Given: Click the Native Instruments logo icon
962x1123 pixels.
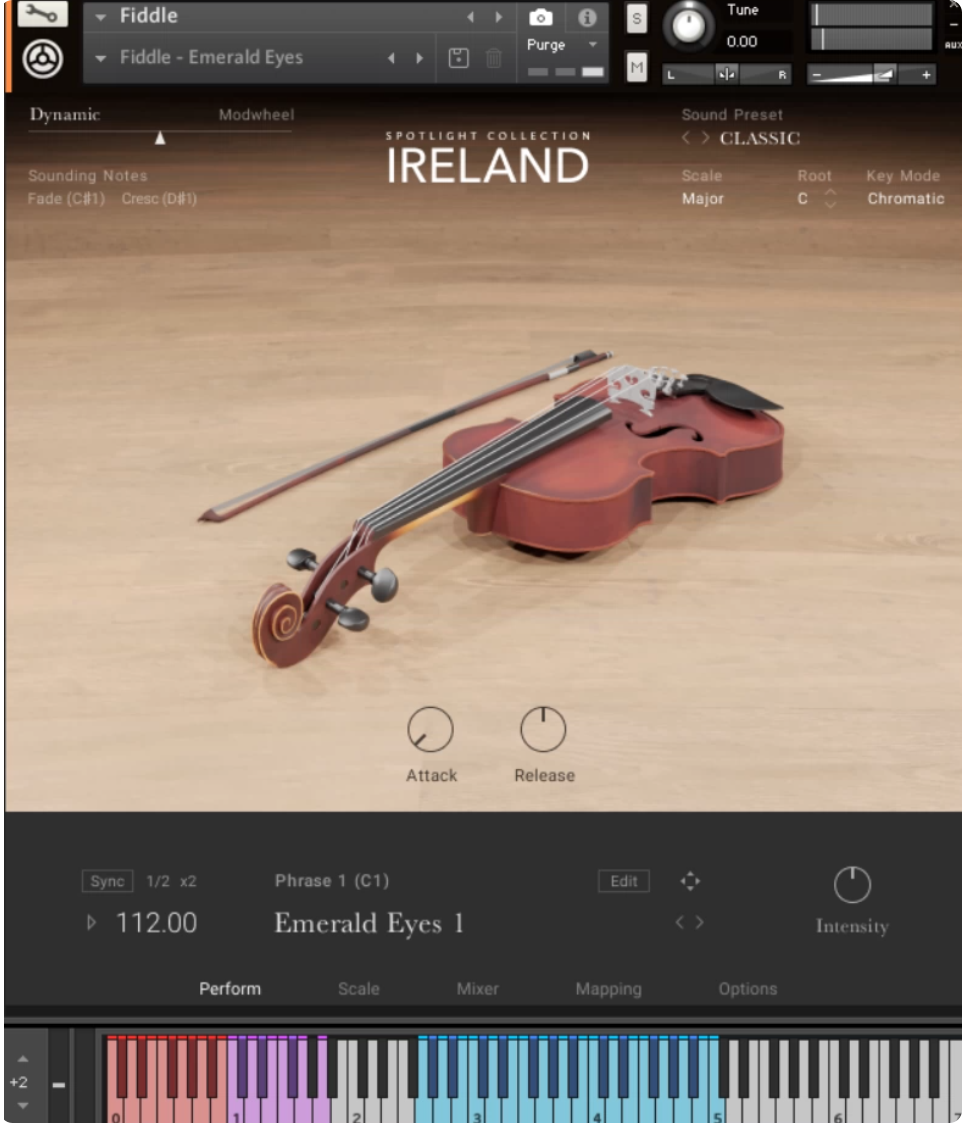Looking at the screenshot, I should (x=42, y=59).
